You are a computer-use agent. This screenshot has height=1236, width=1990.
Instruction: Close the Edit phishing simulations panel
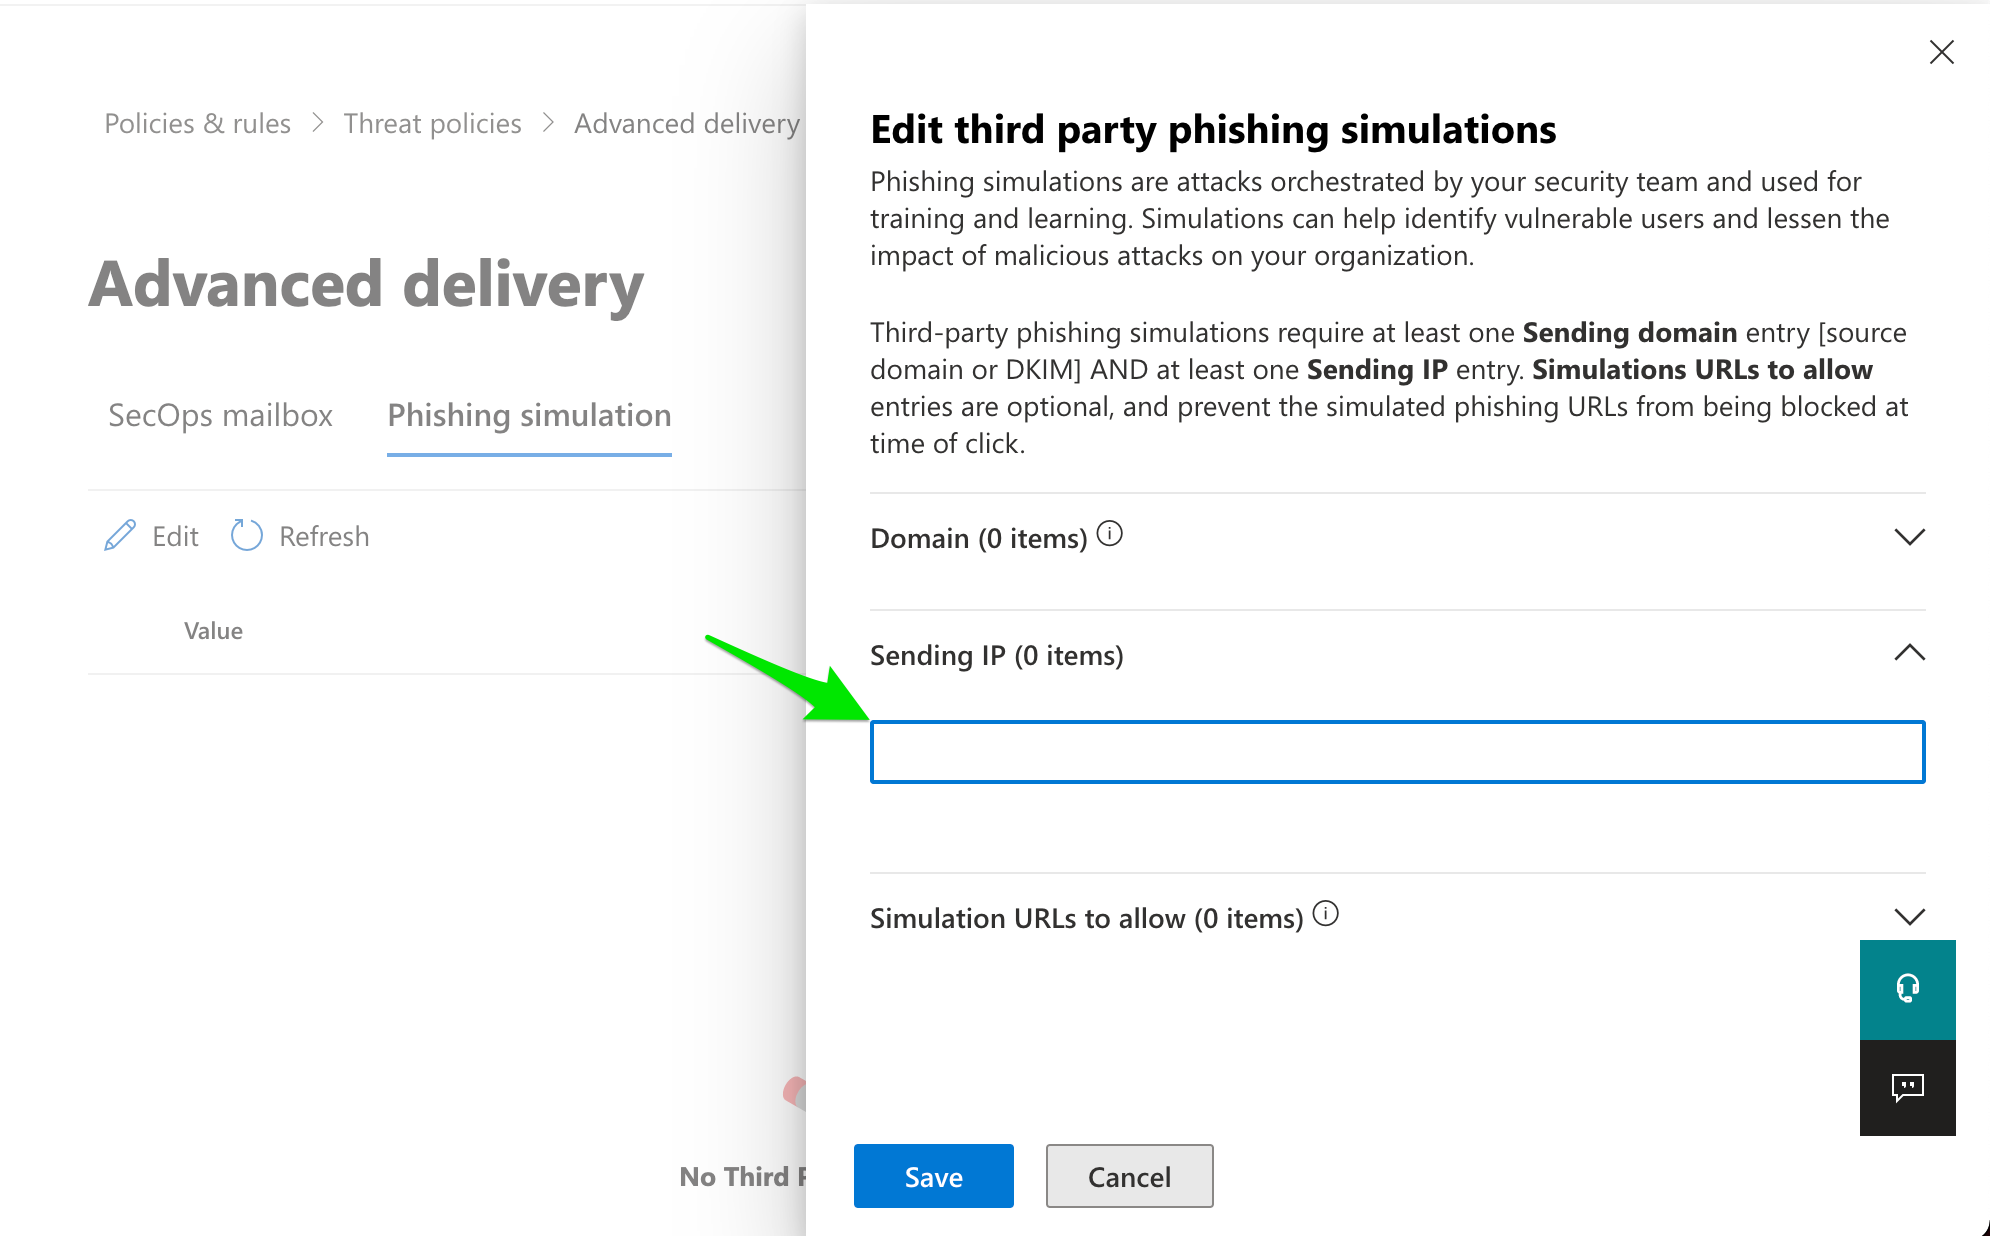pos(1942,52)
